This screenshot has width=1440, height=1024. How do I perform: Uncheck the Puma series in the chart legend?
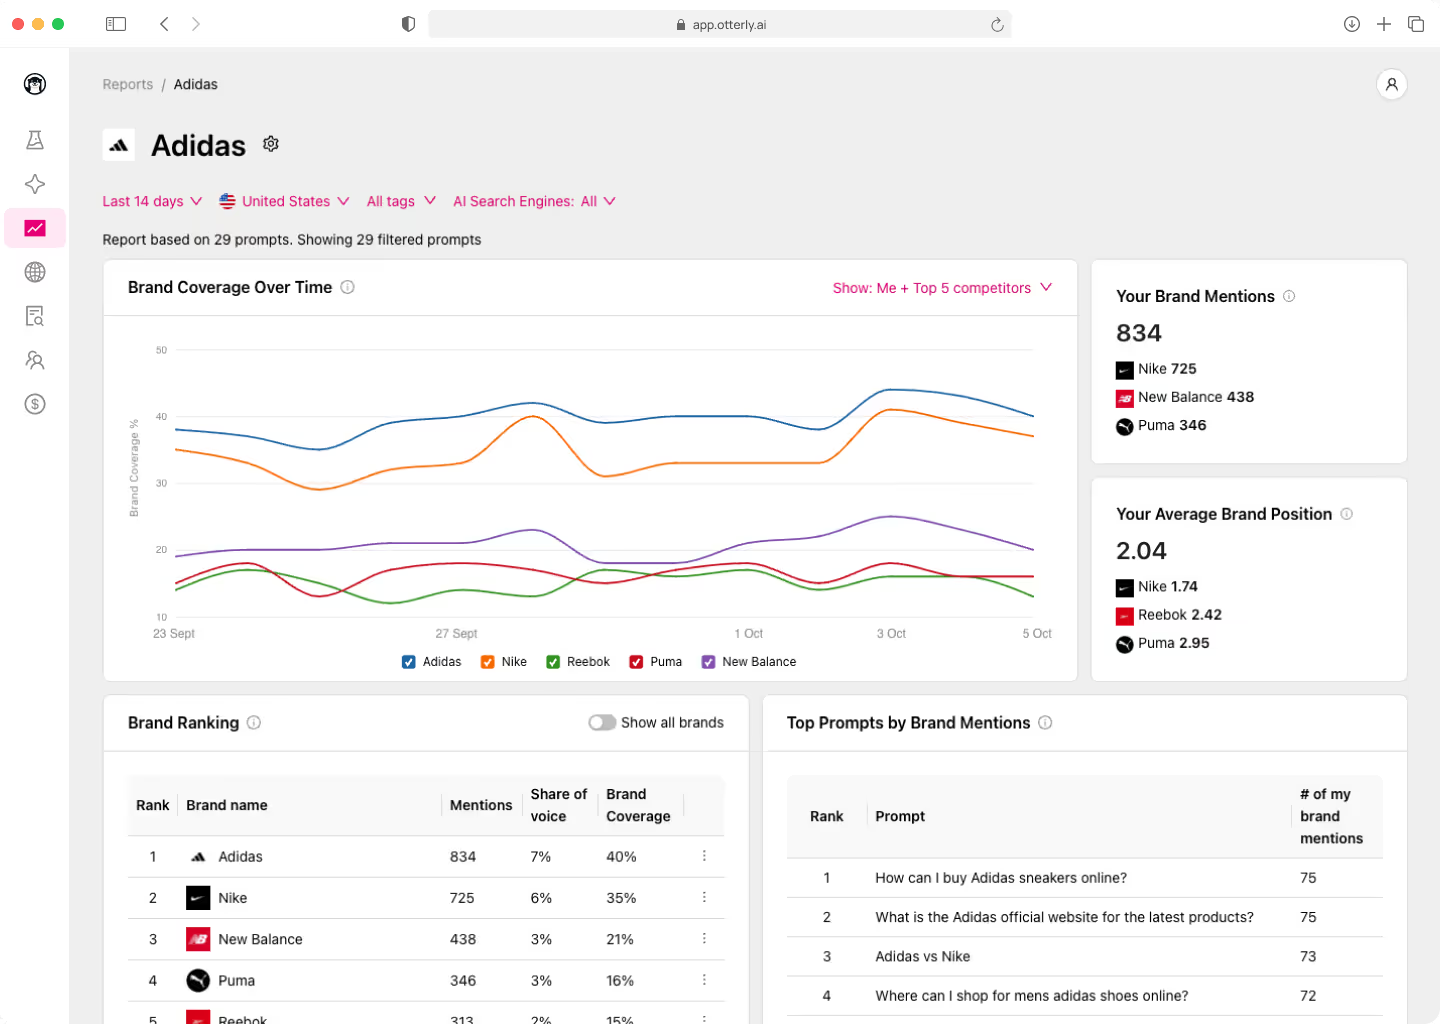coord(636,661)
